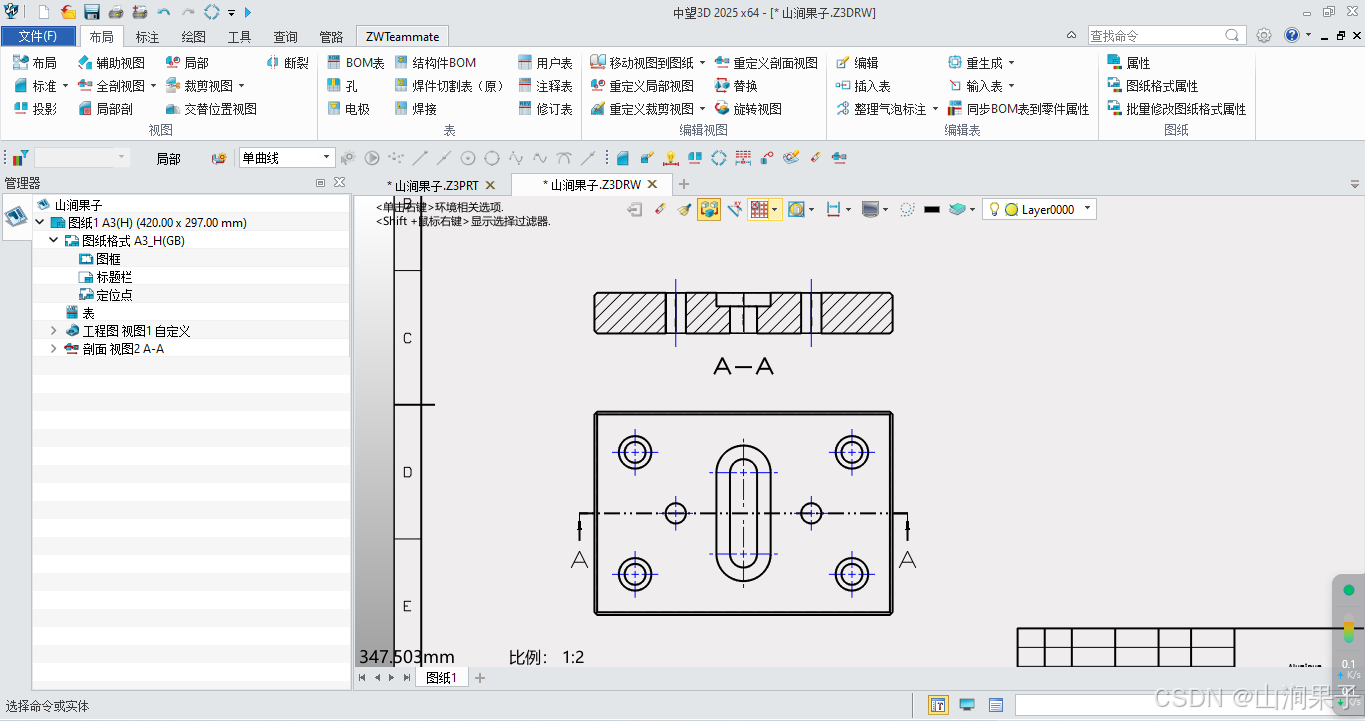Click 同步BOM表到零件属性 tool
The height and width of the screenshot is (721, 1365).
coord(1018,109)
